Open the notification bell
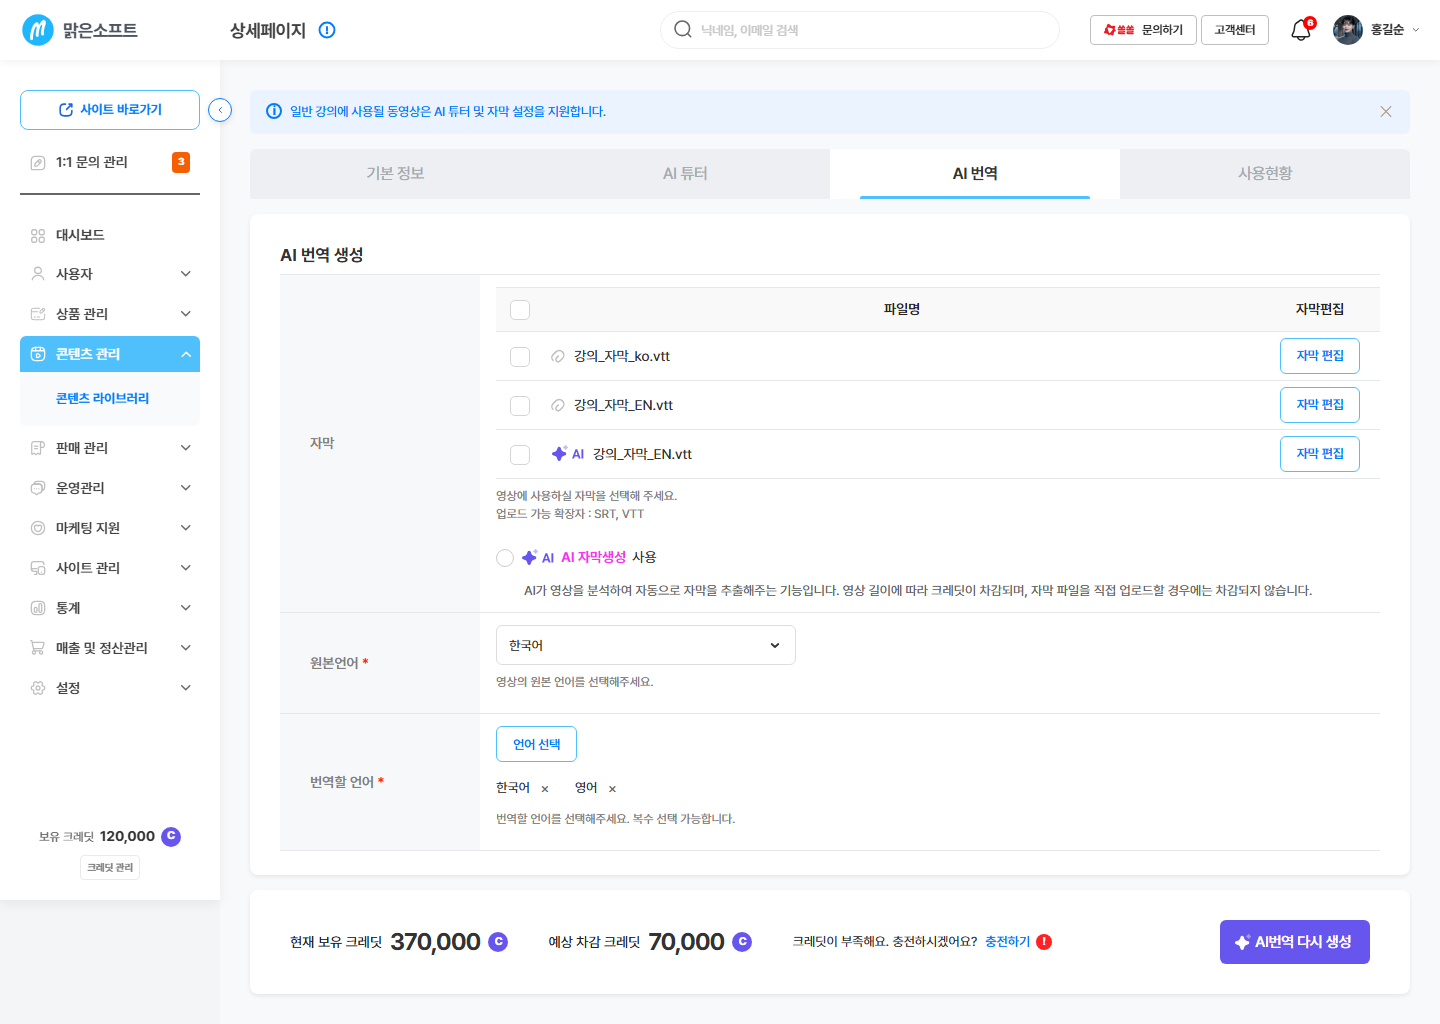Screen dimensions: 1440x1024 point(1300,30)
